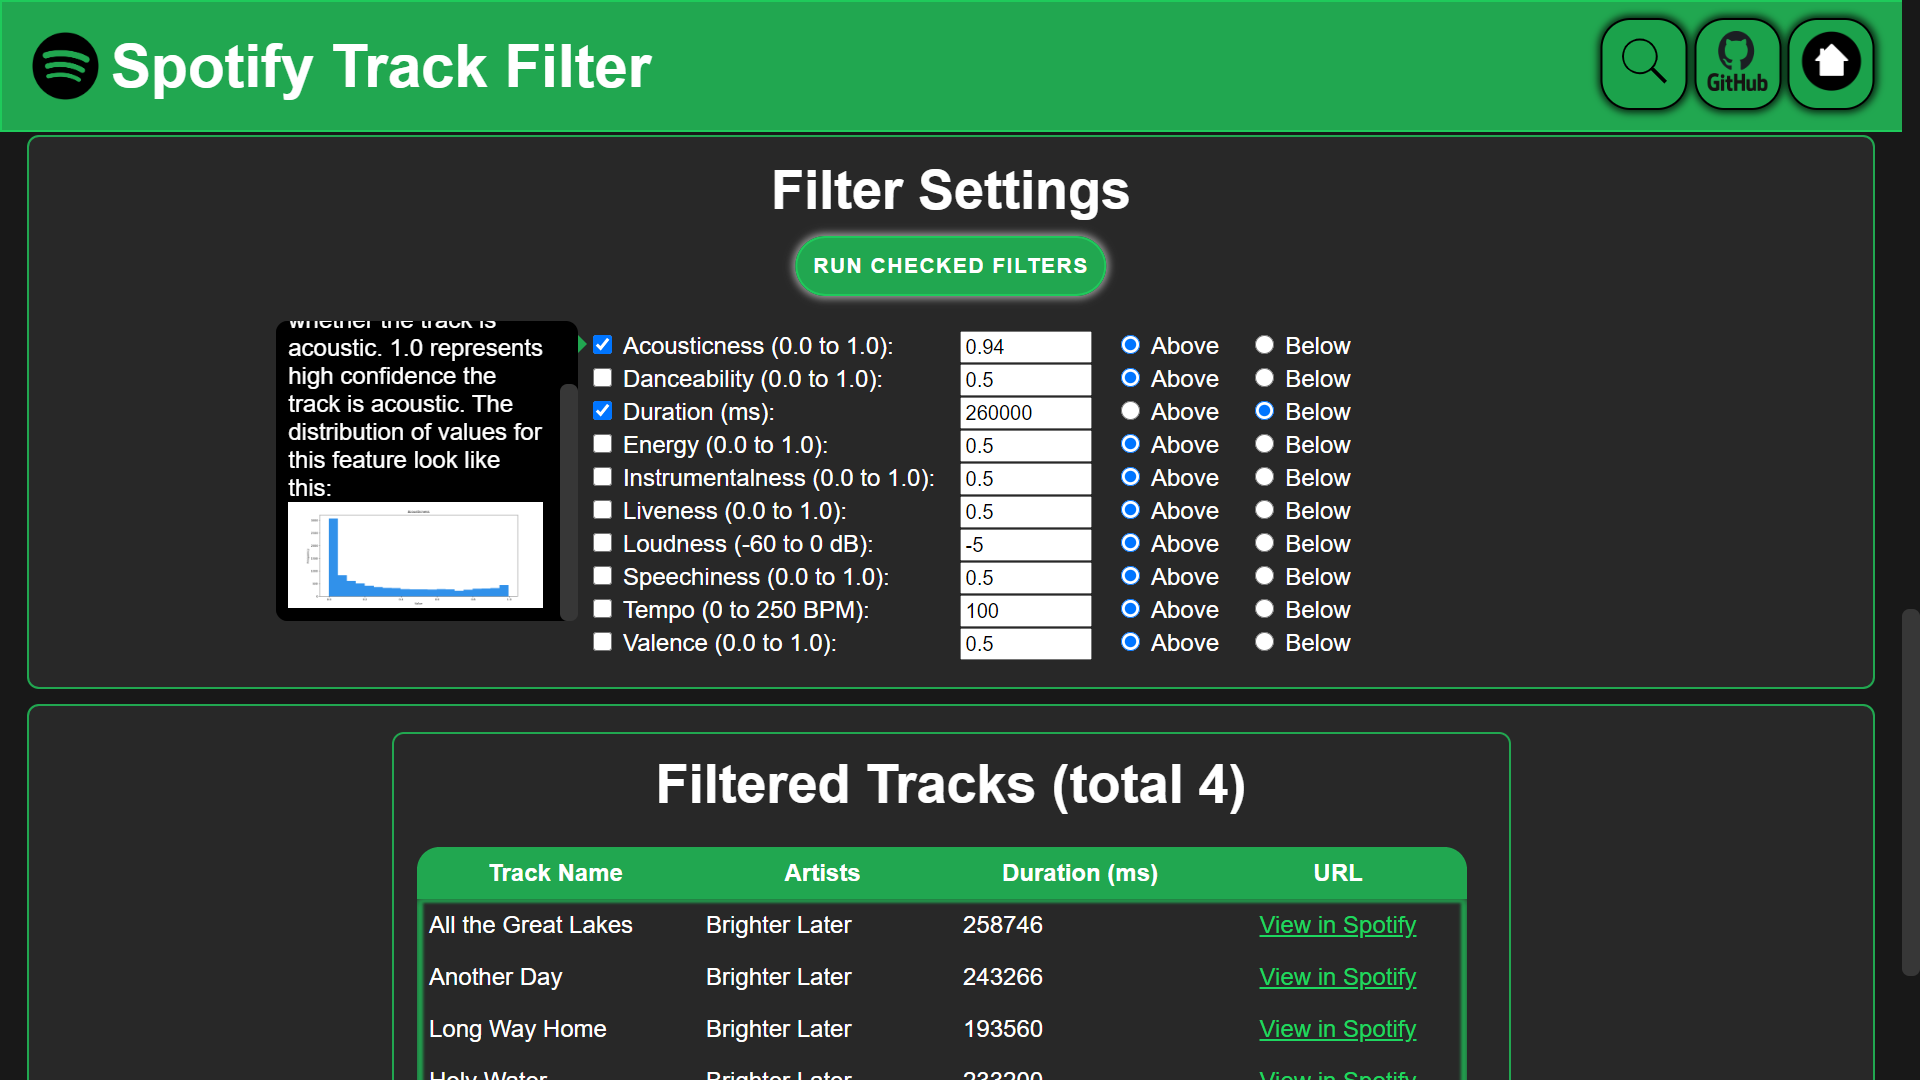Select Below for Acousticness
The image size is (1920, 1080).
click(1264, 345)
